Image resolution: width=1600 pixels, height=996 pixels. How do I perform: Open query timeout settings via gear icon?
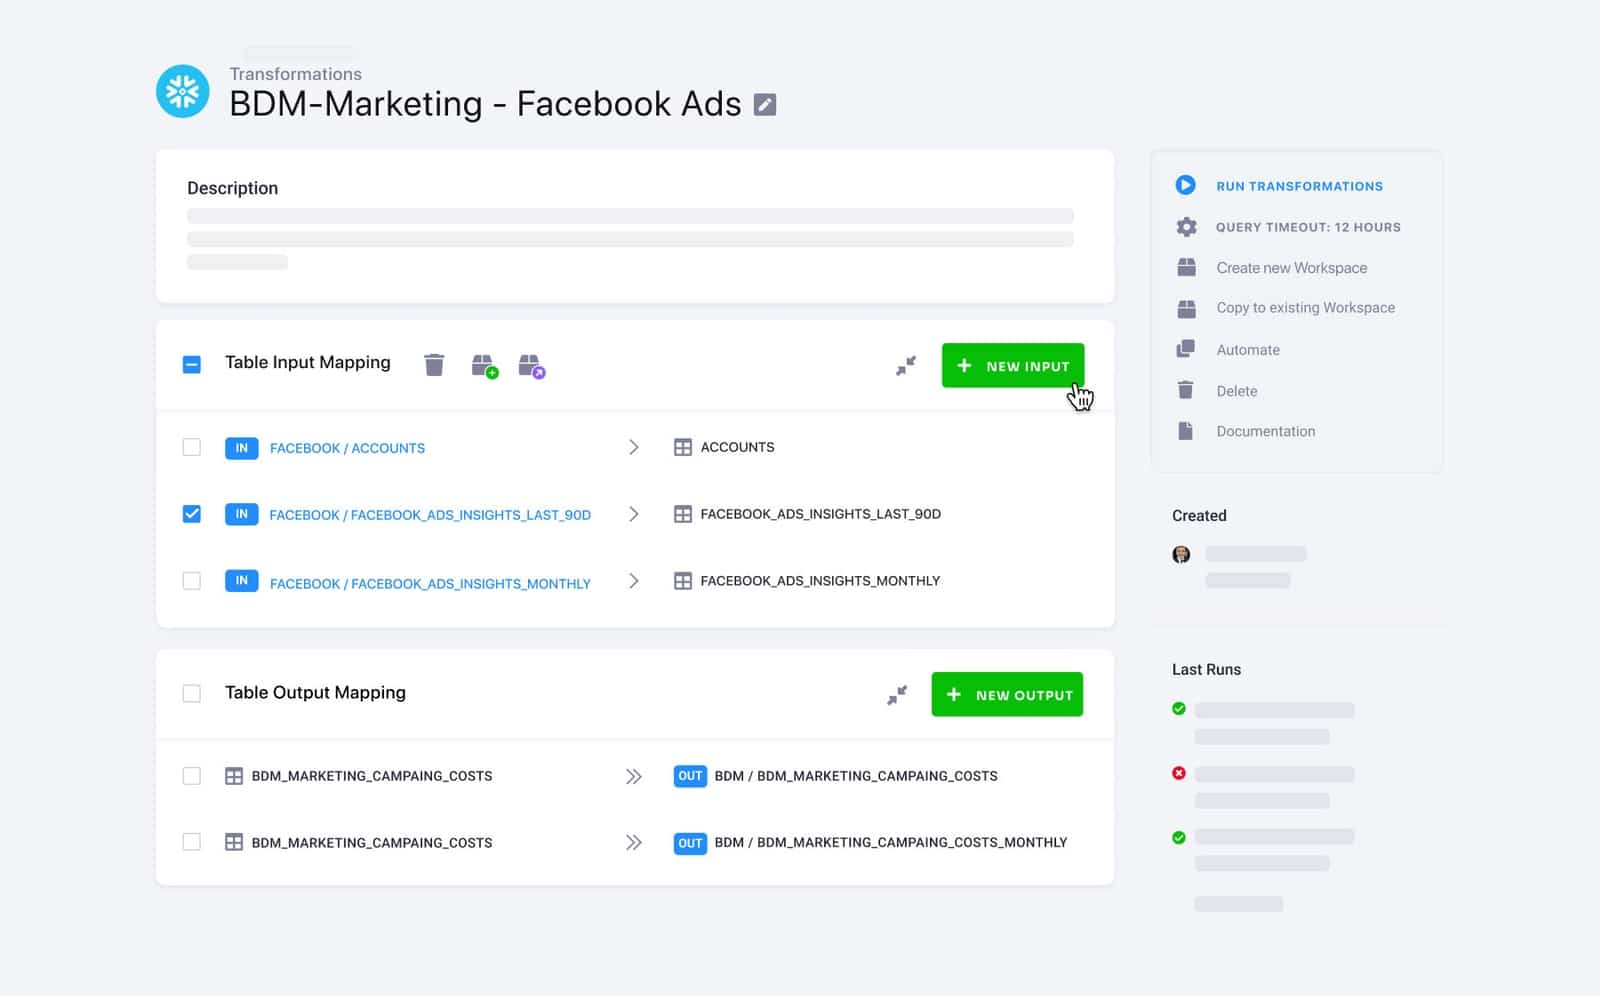1186,226
